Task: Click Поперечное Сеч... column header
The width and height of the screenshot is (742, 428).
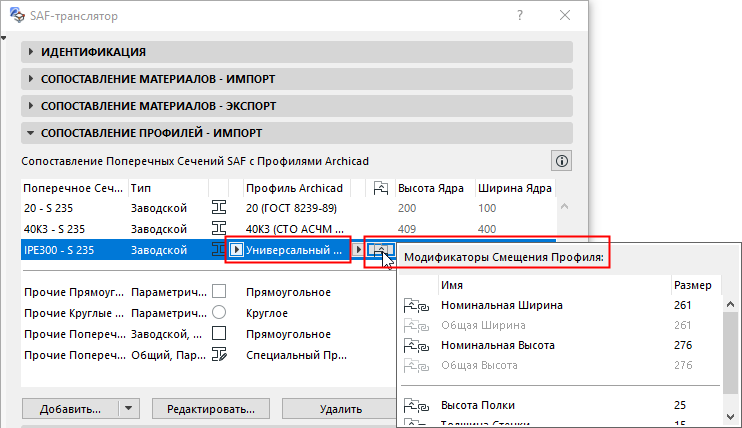Action: pos(74,188)
